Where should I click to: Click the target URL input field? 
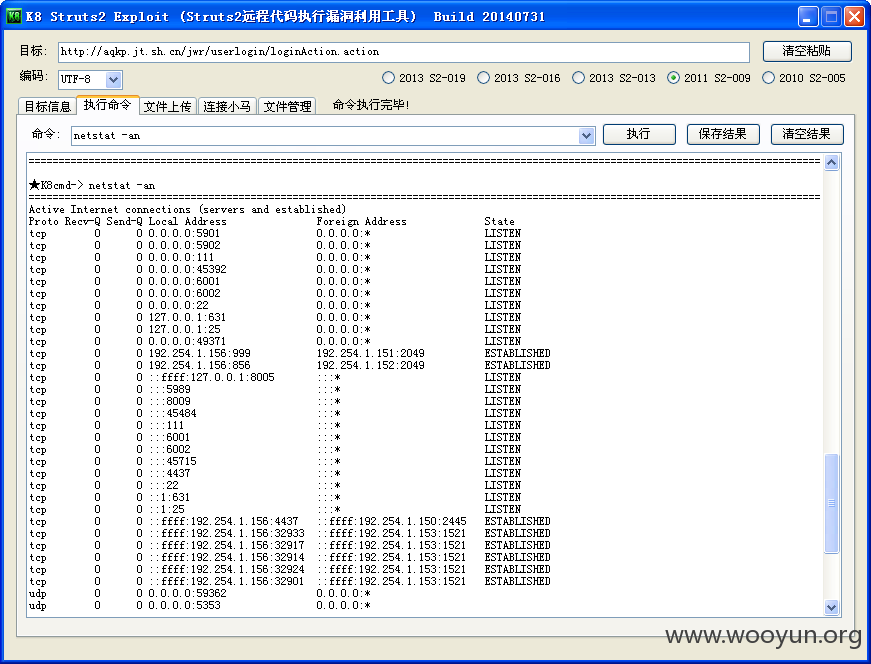point(403,52)
